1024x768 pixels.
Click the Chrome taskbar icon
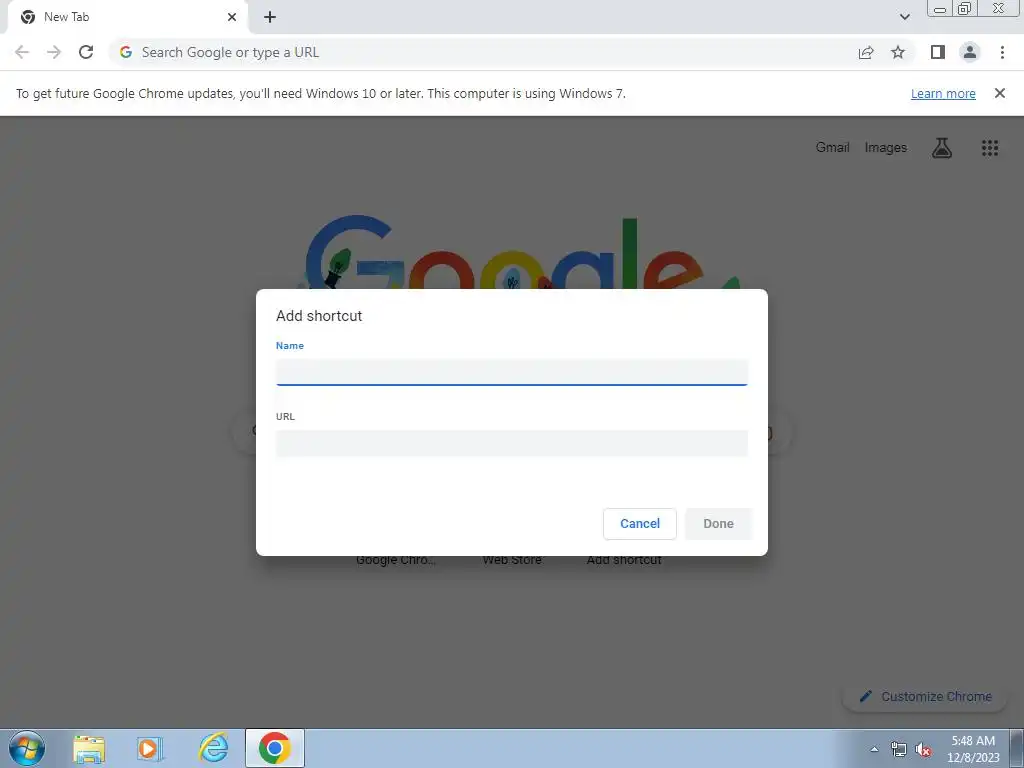pyautogui.click(x=275, y=748)
